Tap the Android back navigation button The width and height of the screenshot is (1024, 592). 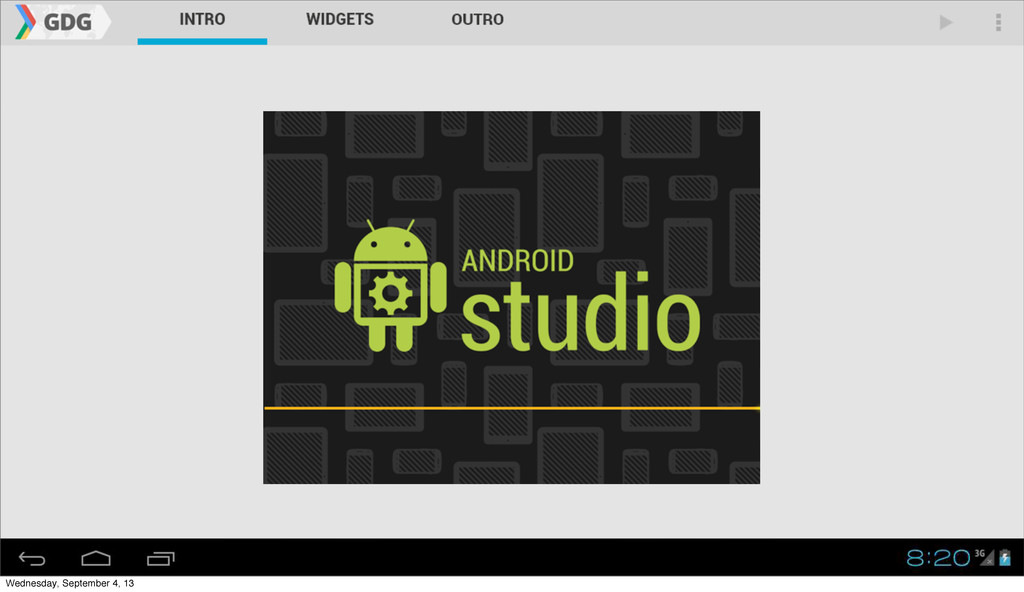point(31,559)
